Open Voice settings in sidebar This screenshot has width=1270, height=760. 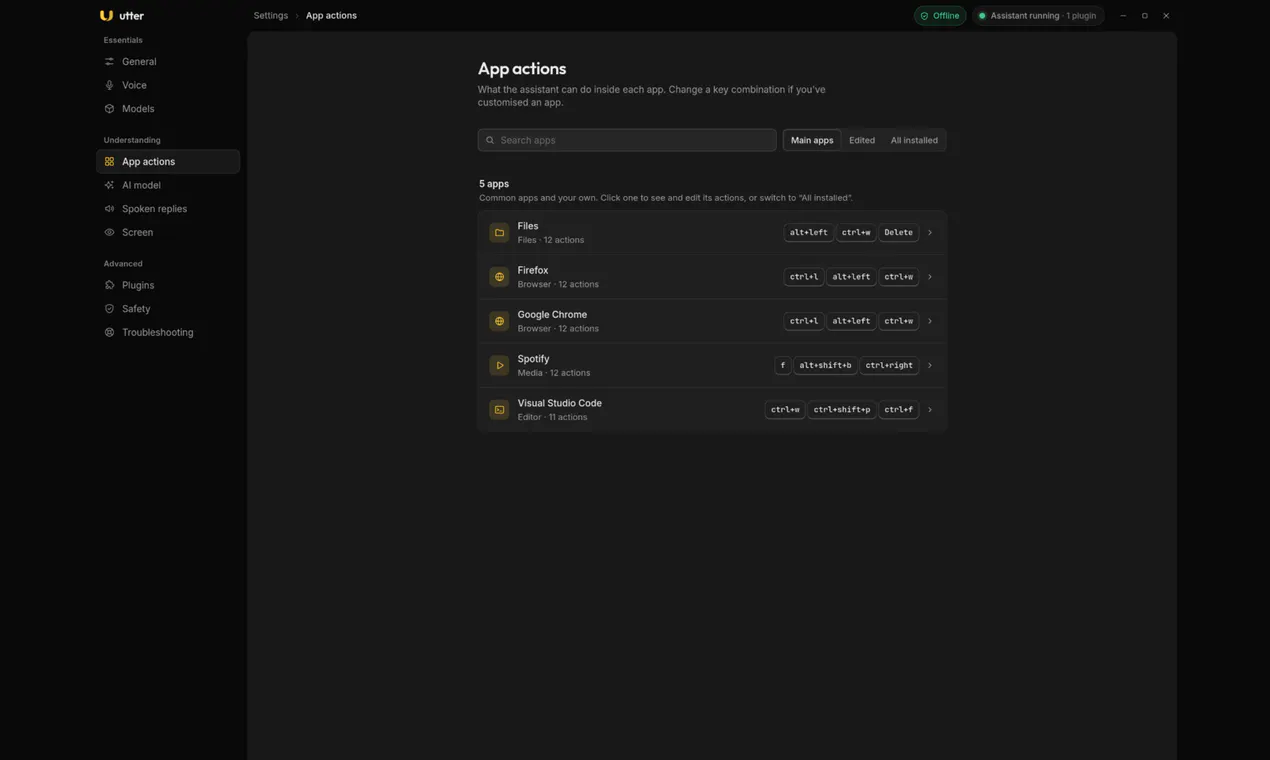168,85
